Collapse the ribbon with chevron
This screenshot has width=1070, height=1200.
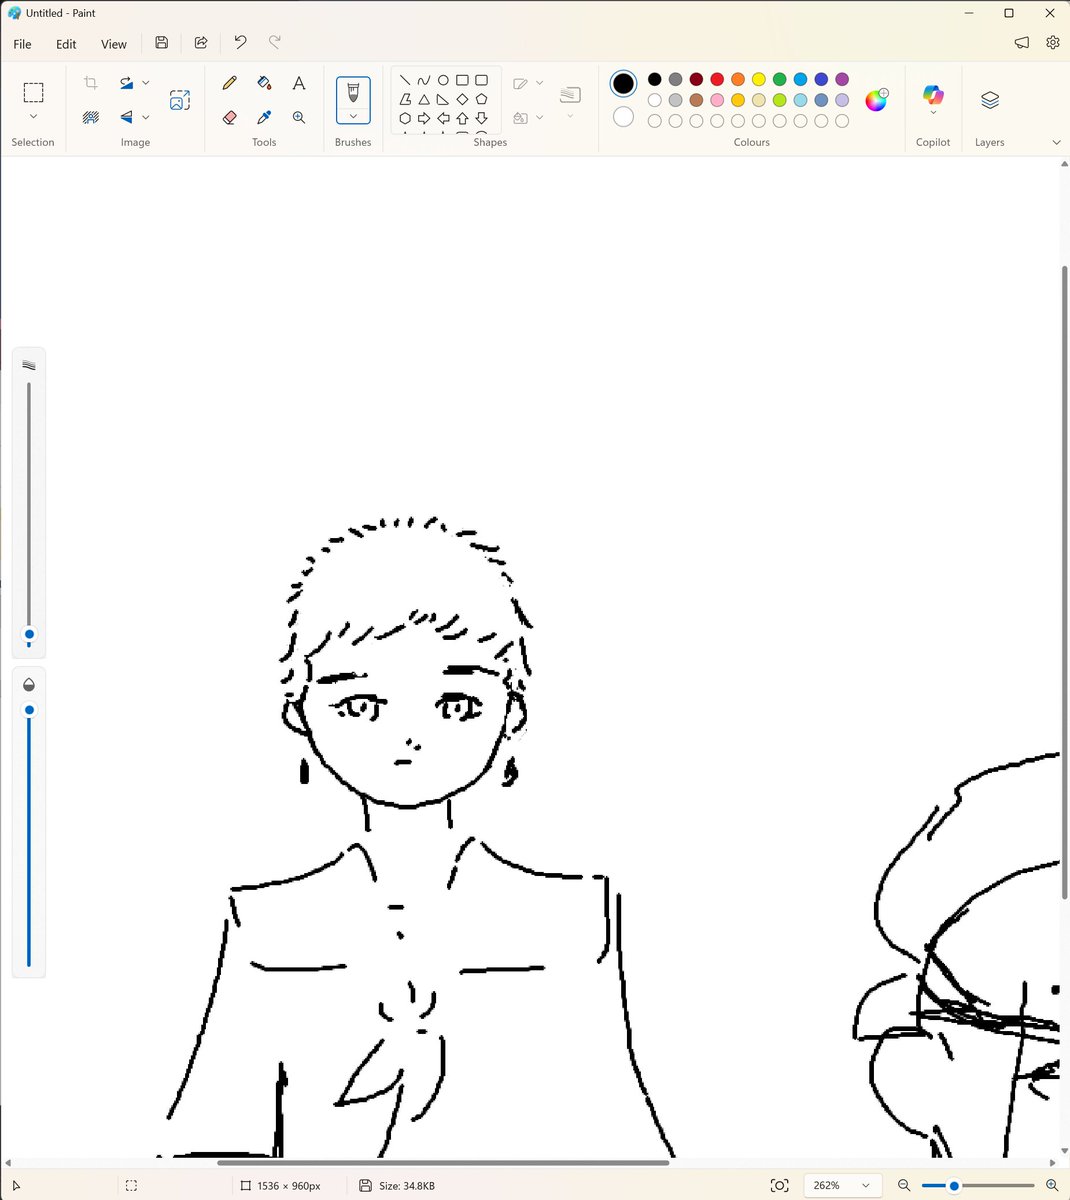pyautogui.click(x=1057, y=143)
